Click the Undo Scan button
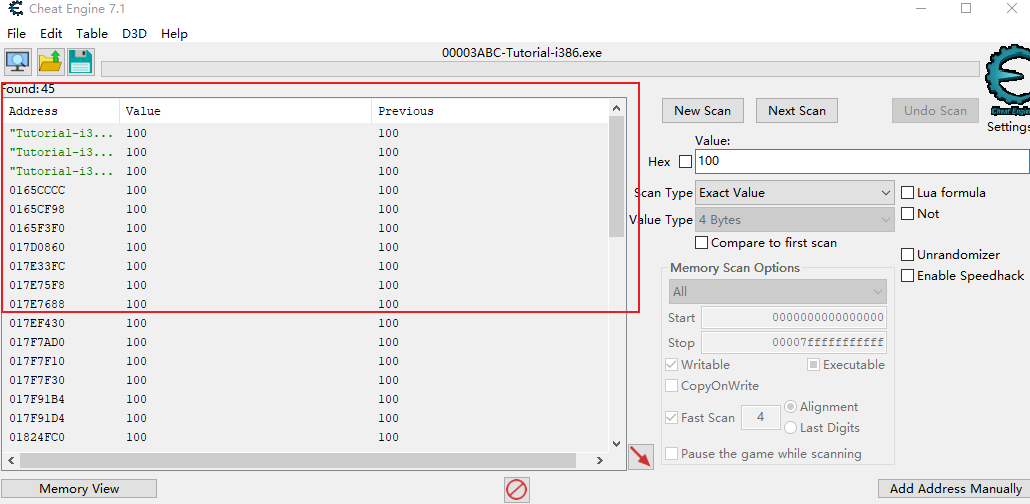The width and height of the screenshot is (1030, 504). tap(935, 110)
